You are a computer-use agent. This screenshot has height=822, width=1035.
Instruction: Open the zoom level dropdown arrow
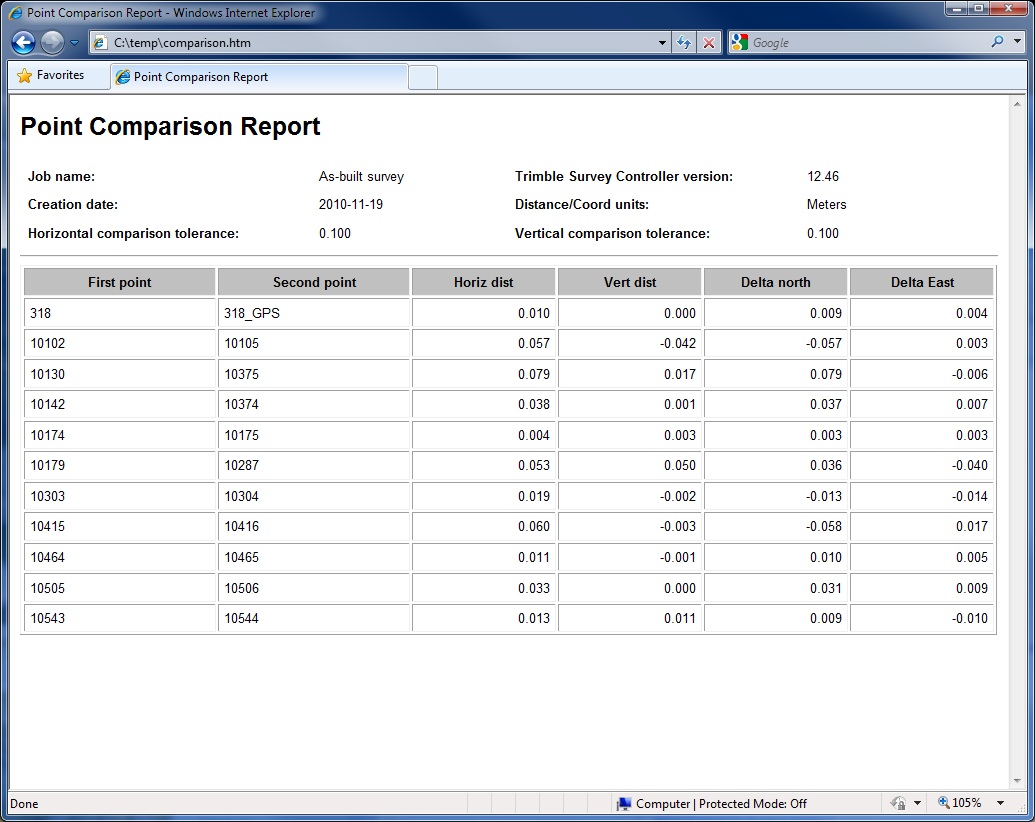tap(1000, 803)
